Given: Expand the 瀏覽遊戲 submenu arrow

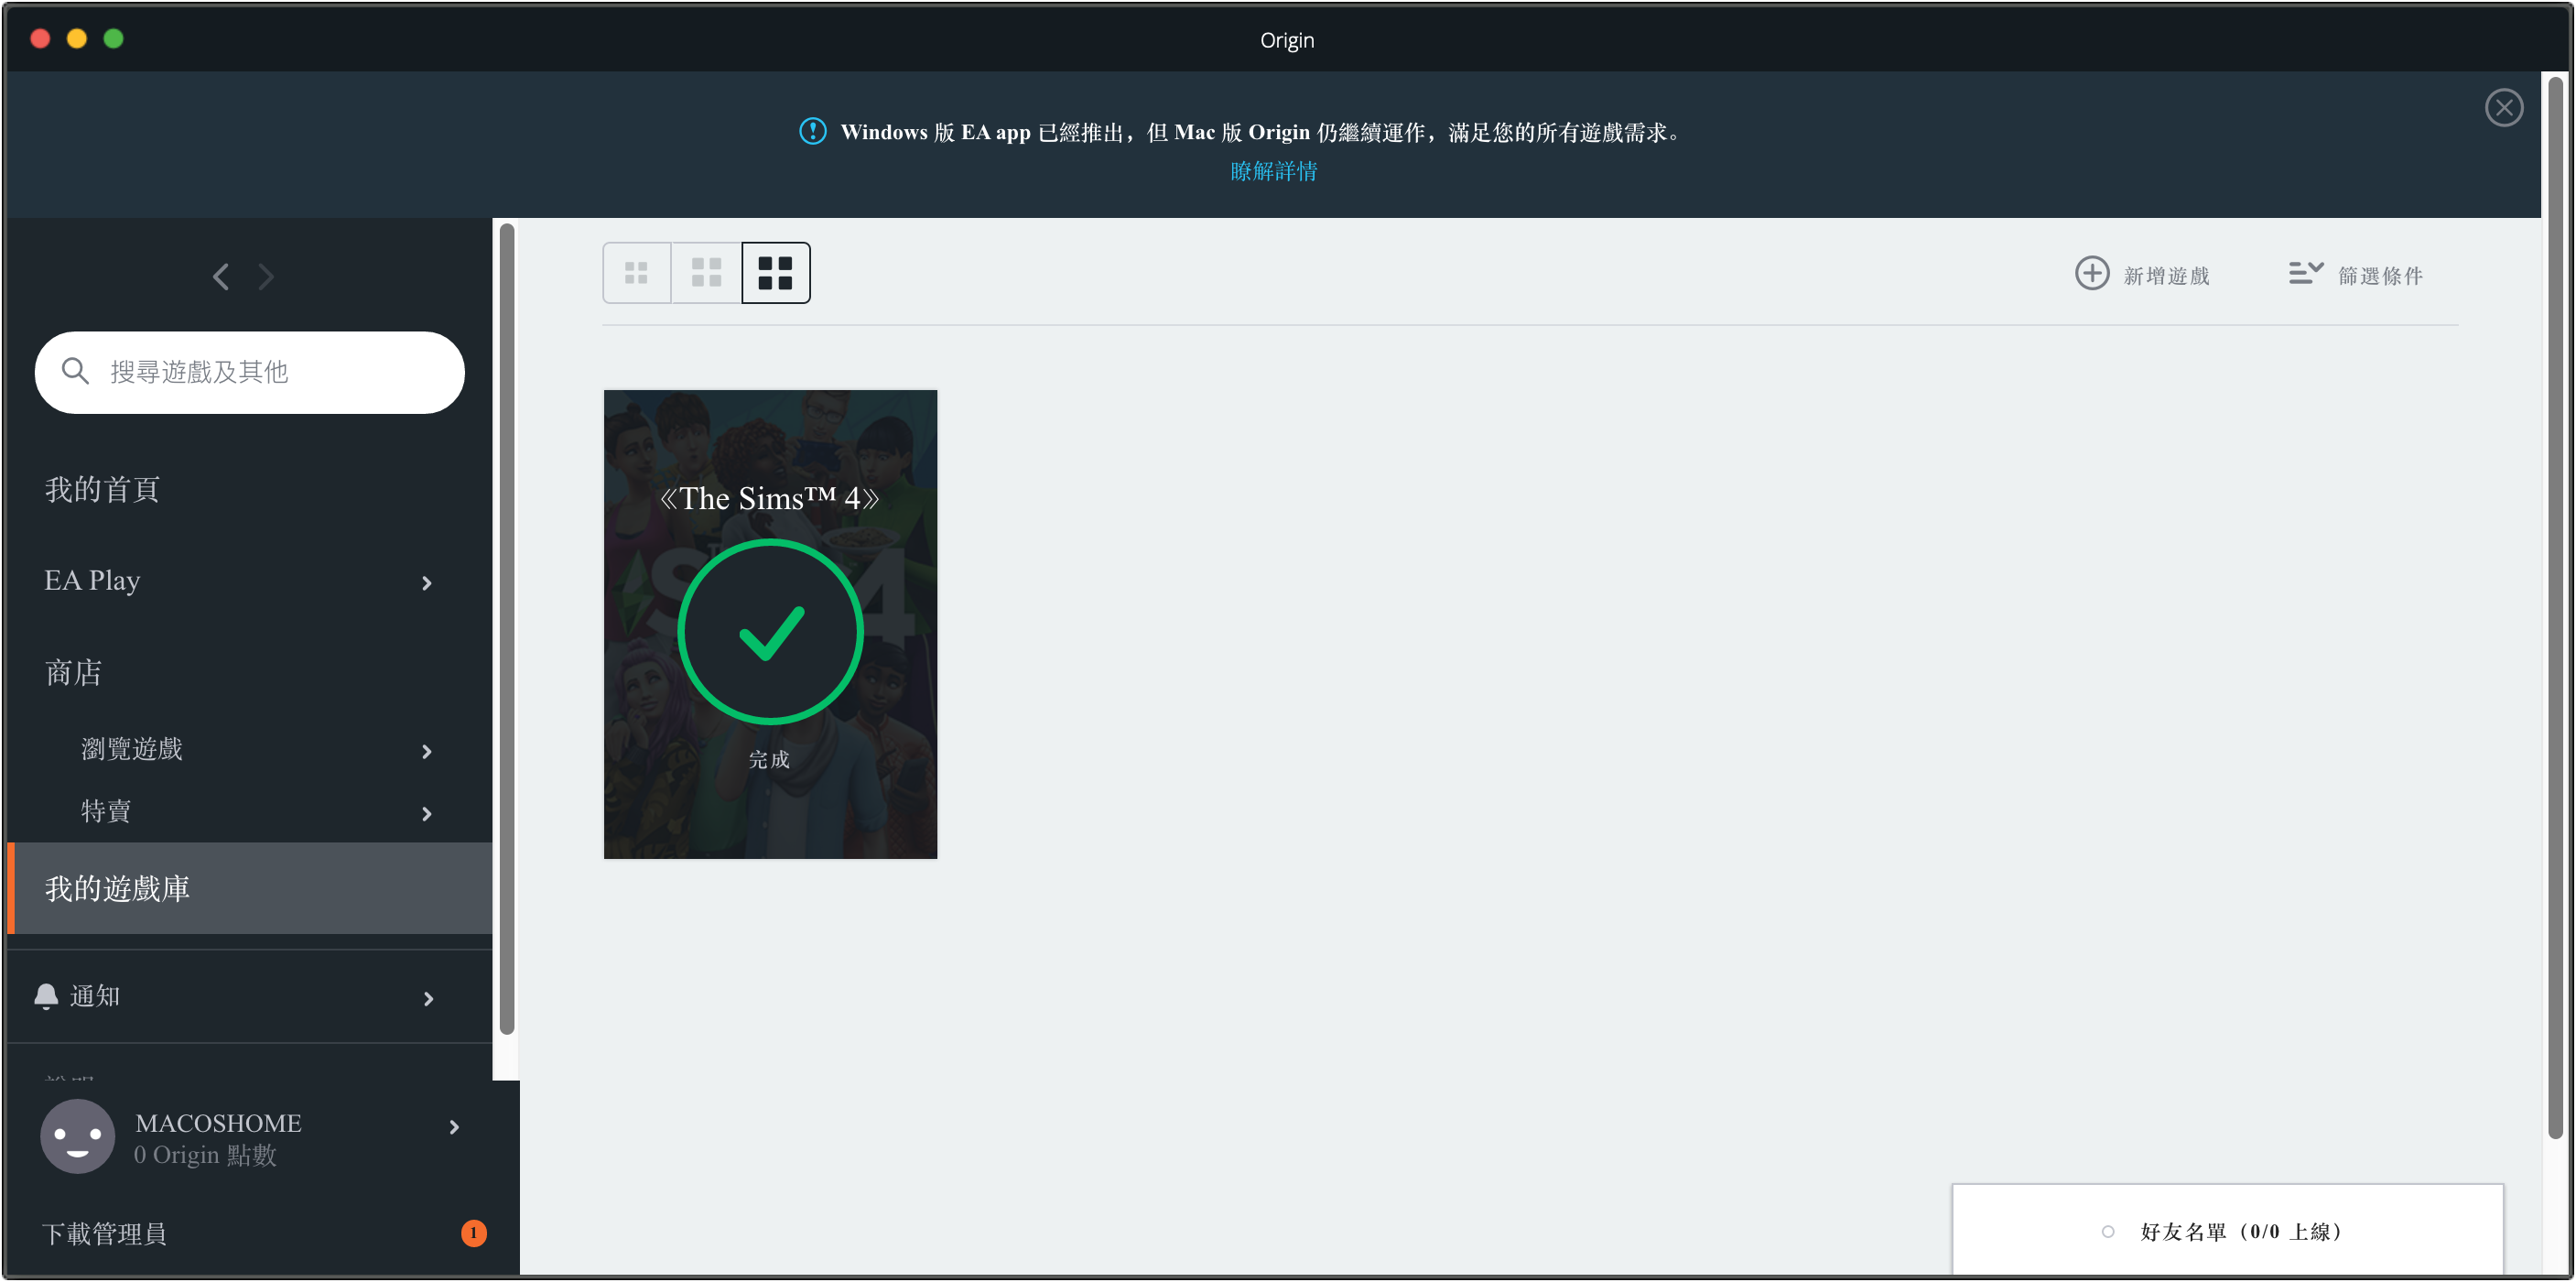Looking at the screenshot, I should (x=427, y=752).
